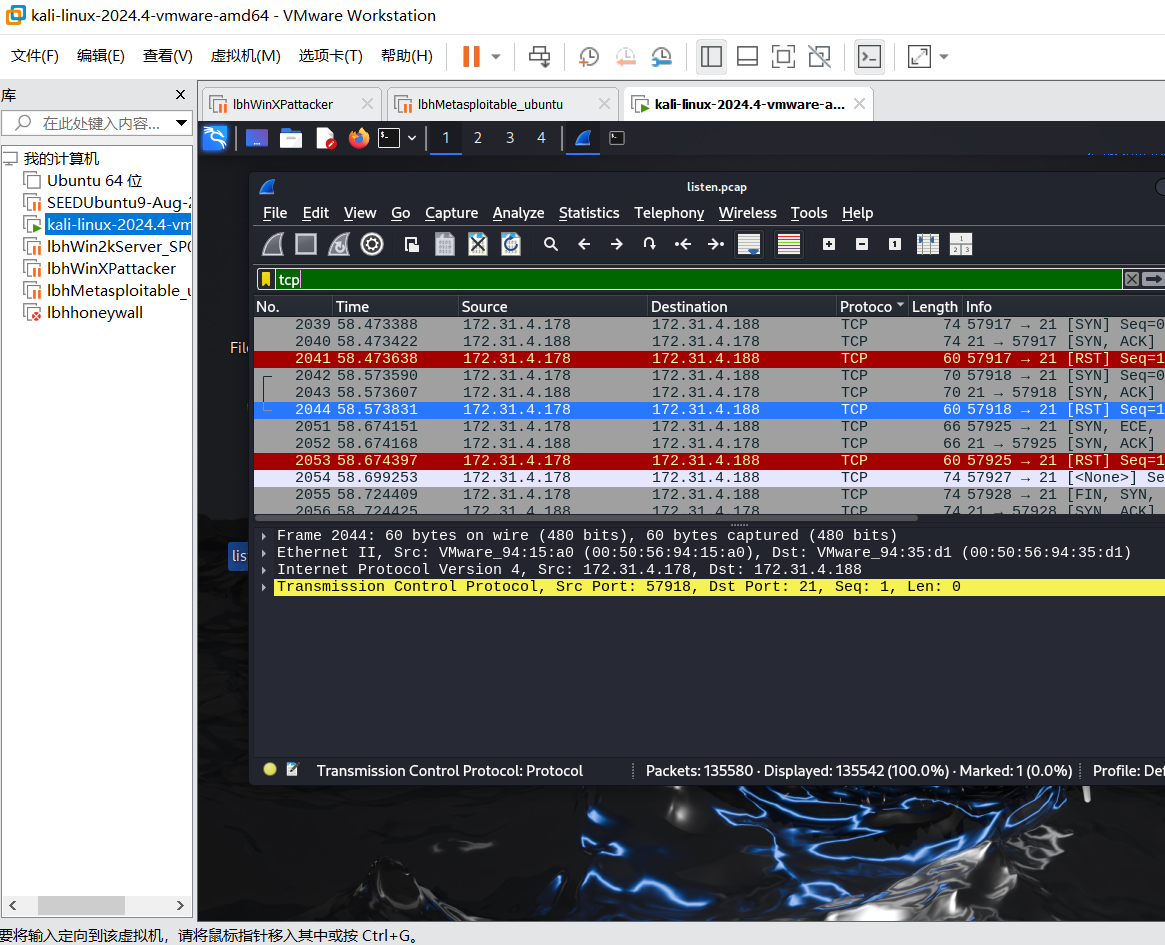Expand Internet Protocol Version 4 details
The image size is (1165, 945).
(264, 570)
